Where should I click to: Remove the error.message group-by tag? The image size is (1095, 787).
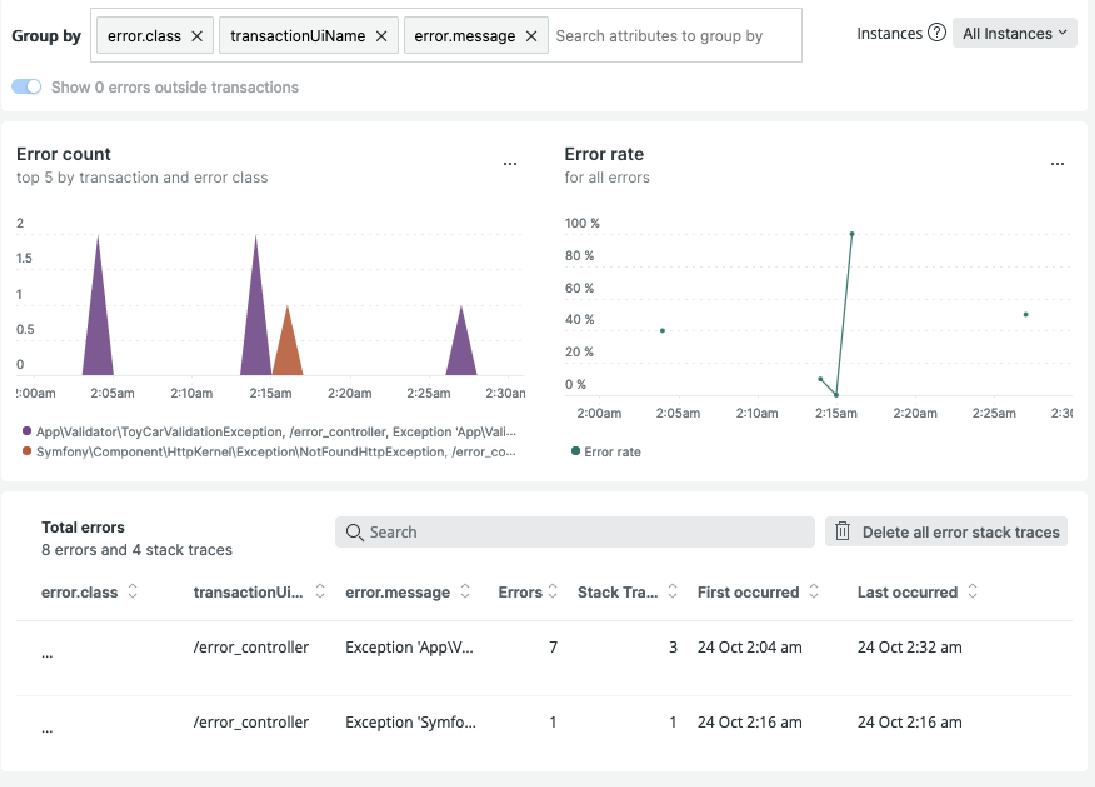531,36
